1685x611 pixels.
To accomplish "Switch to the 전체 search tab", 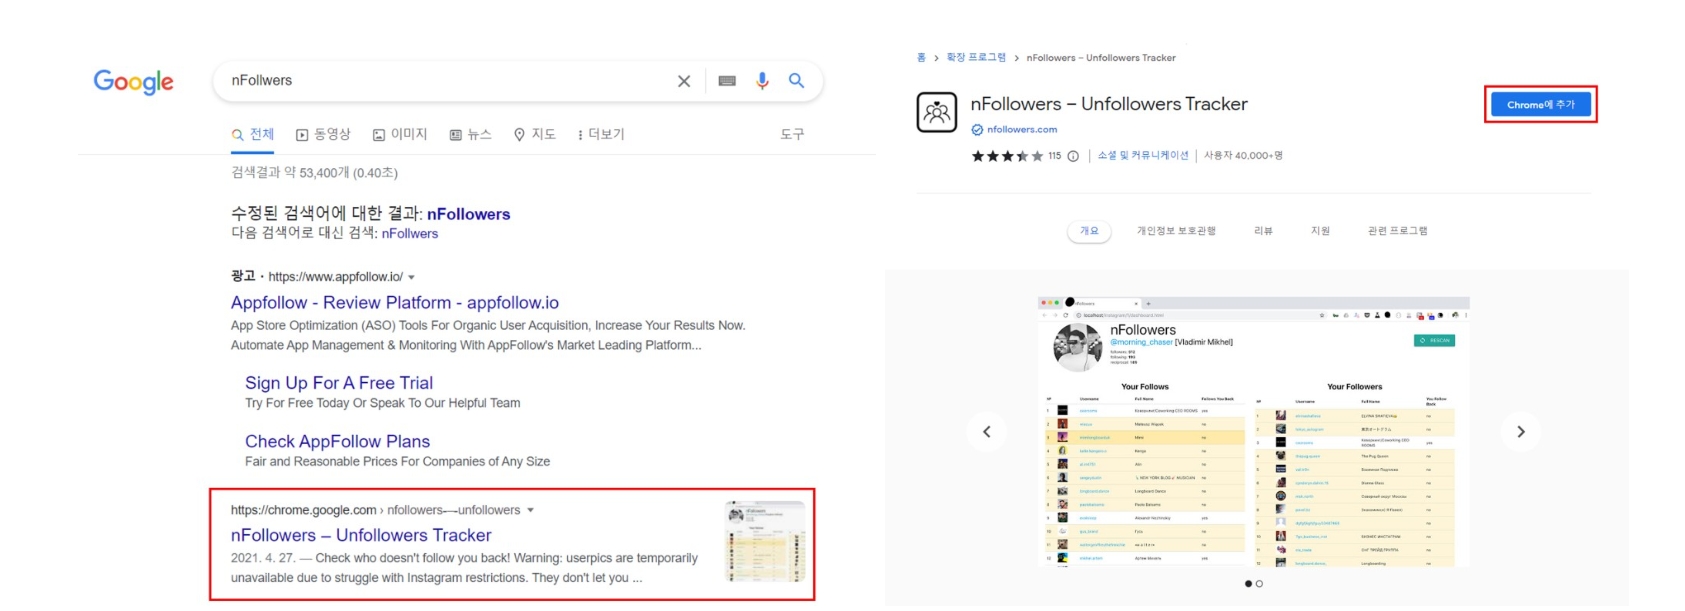I will 252,134.
